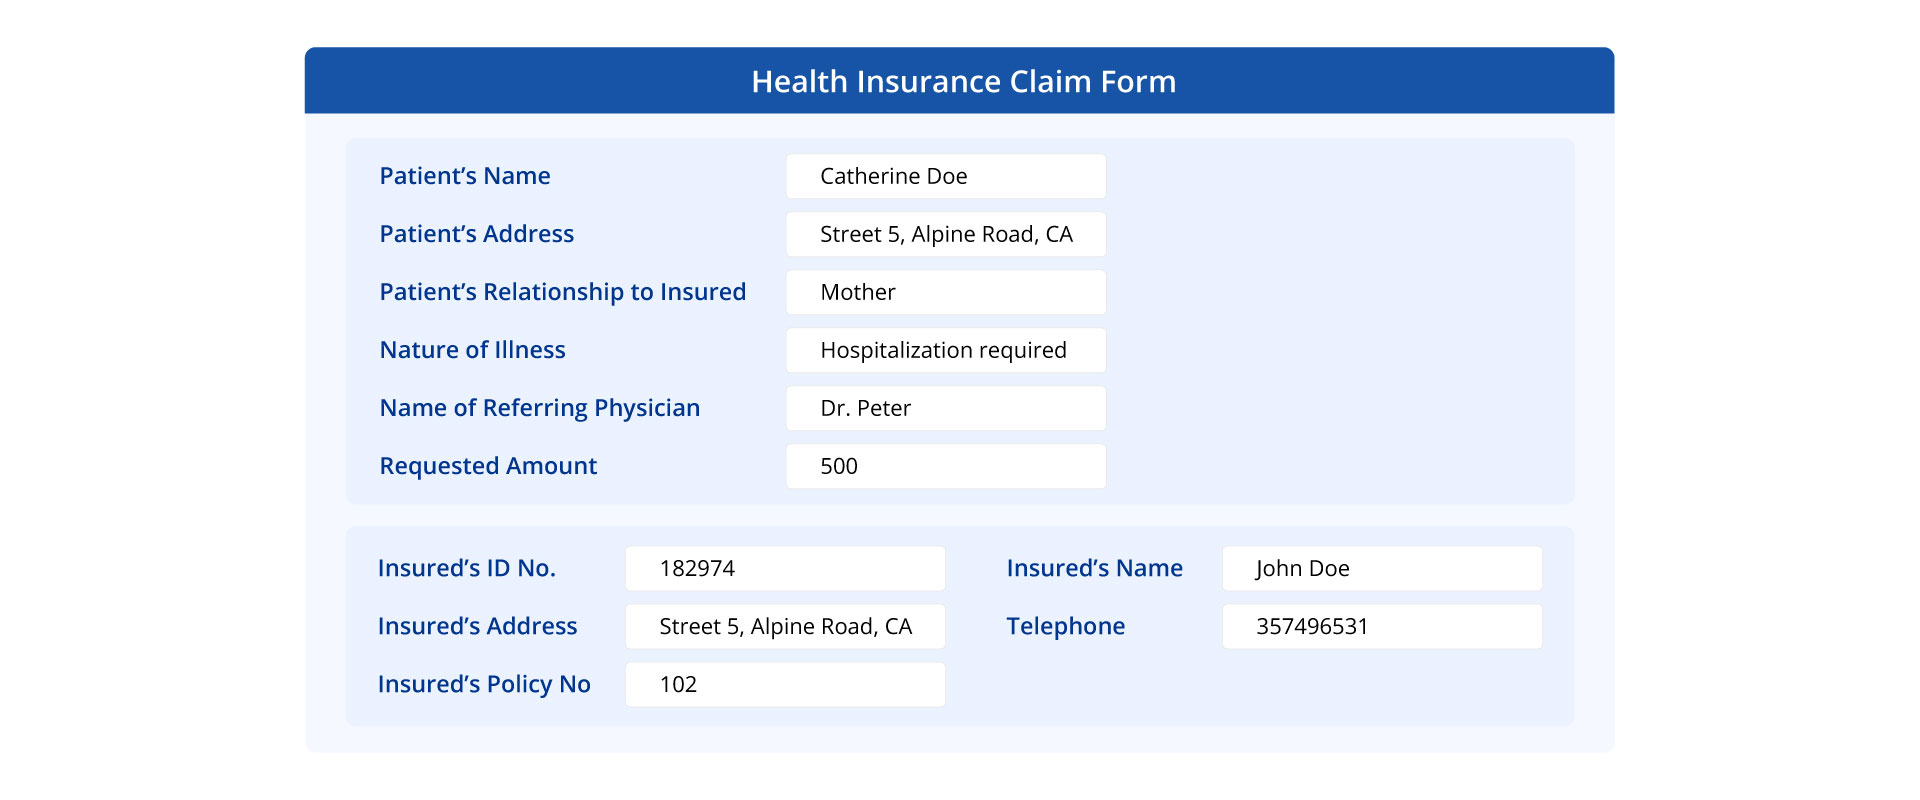Click the "Insured's Policy No" label
Screen dimensions: 1920x800
click(484, 684)
